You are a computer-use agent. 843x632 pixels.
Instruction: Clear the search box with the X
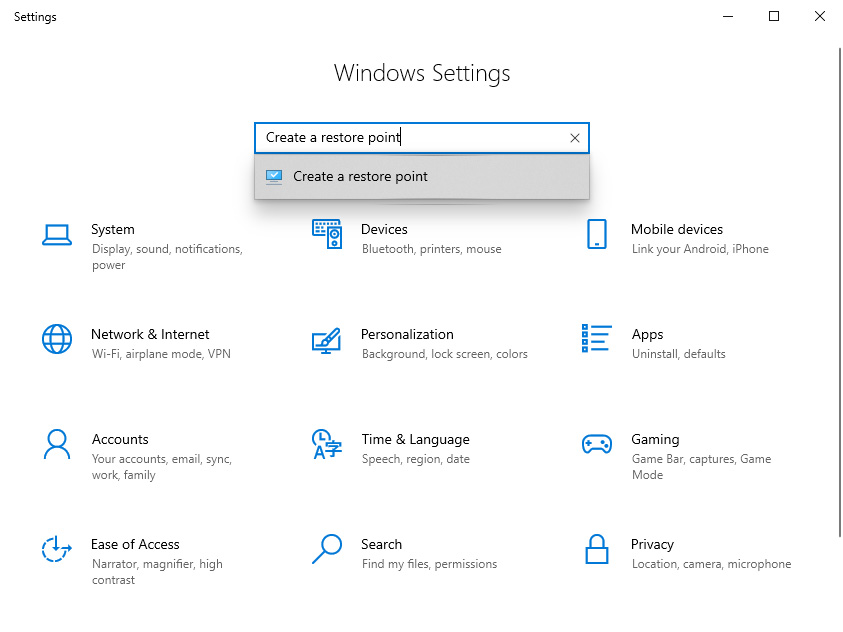[x=575, y=138]
